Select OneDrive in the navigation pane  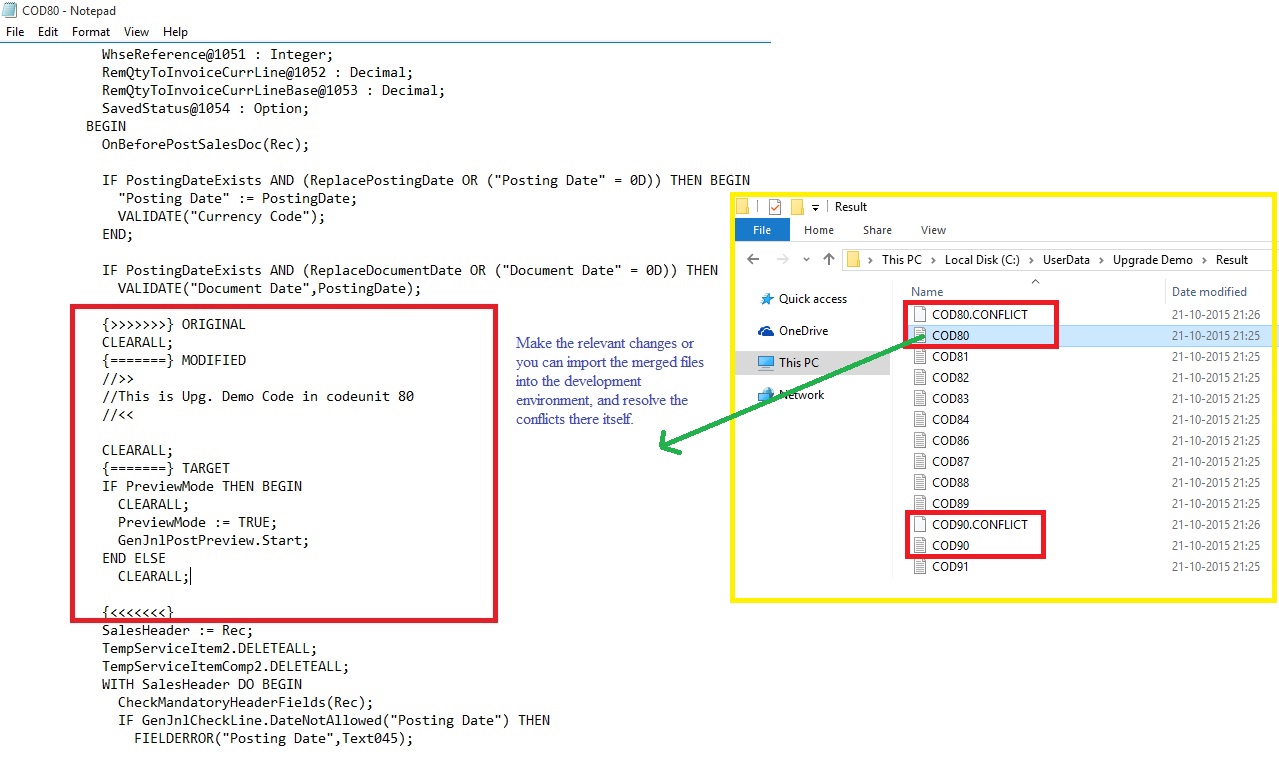click(x=803, y=331)
